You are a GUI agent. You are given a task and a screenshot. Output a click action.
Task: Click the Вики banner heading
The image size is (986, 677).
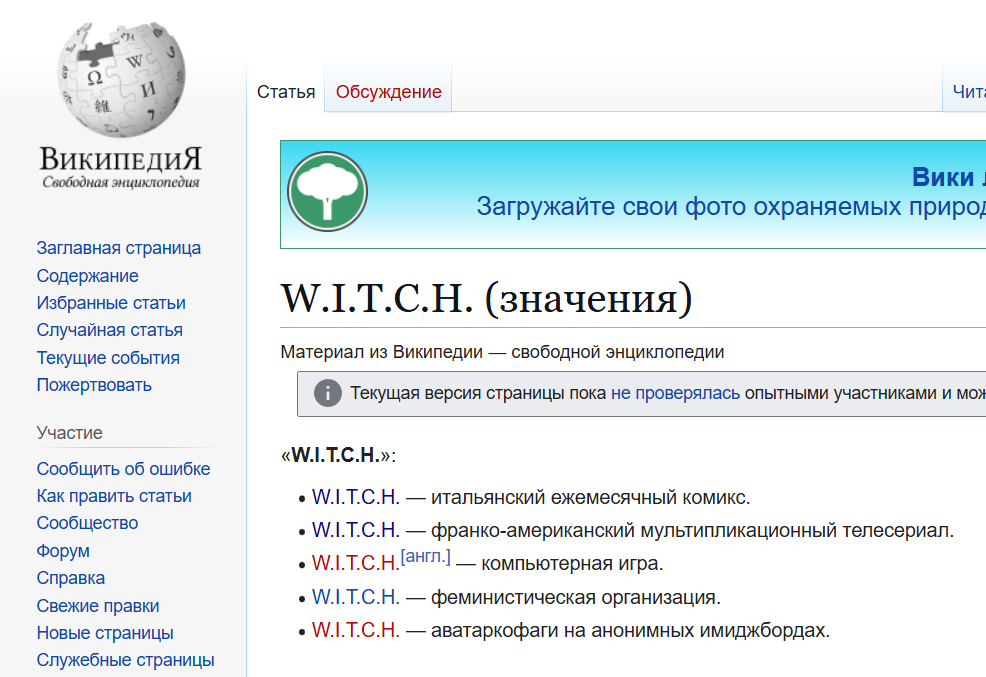(948, 177)
